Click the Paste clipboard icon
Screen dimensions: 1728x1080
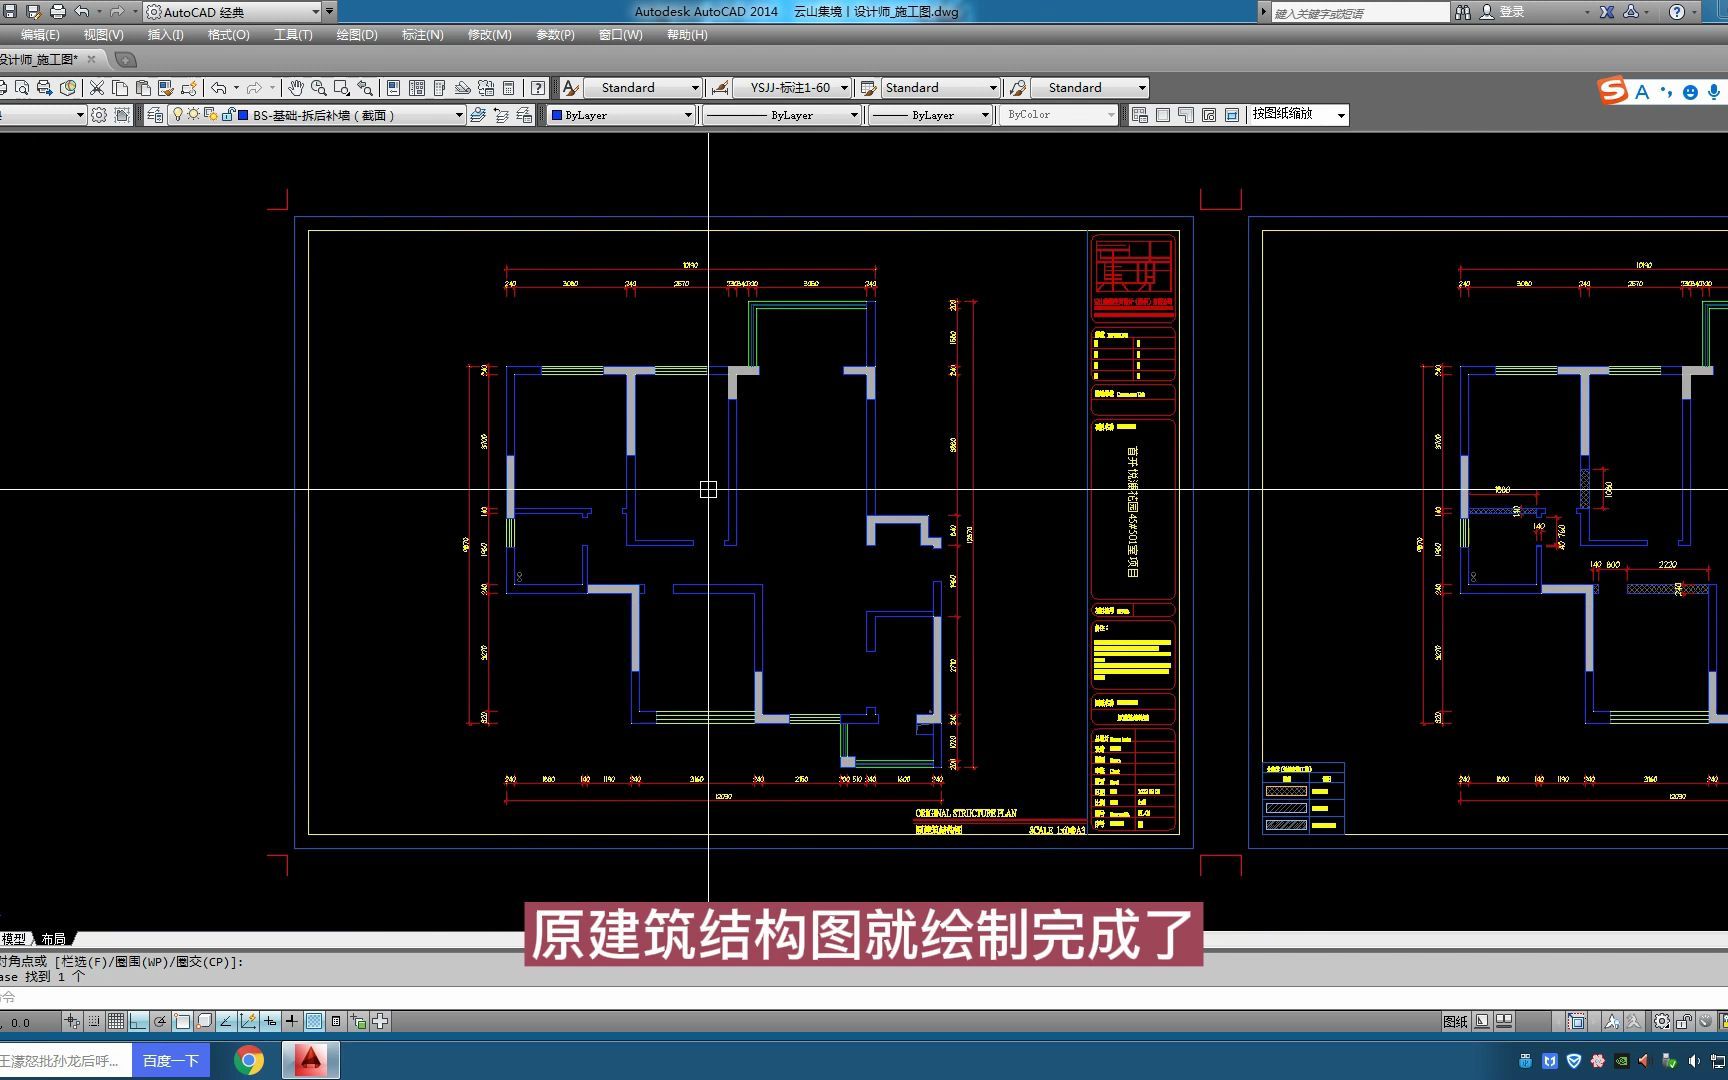click(x=143, y=88)
